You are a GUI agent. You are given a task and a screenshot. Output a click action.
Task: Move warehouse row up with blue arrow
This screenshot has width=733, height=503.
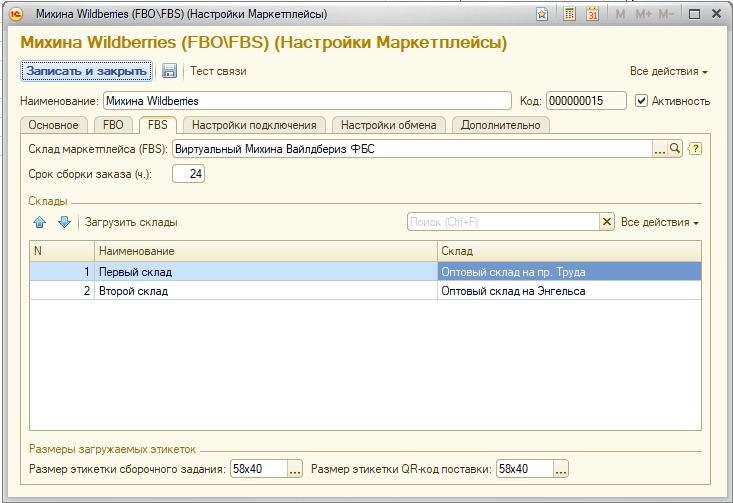(x=40, y=222)
